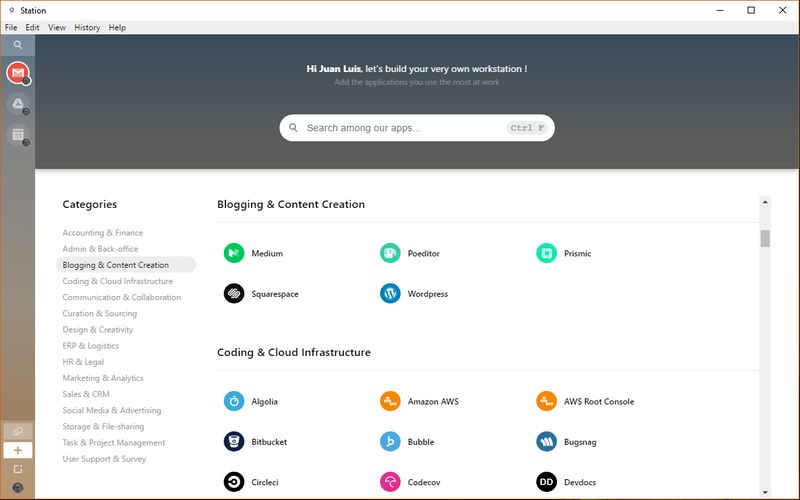
Task: Maximize the Station window
Action: click(751, 10)
